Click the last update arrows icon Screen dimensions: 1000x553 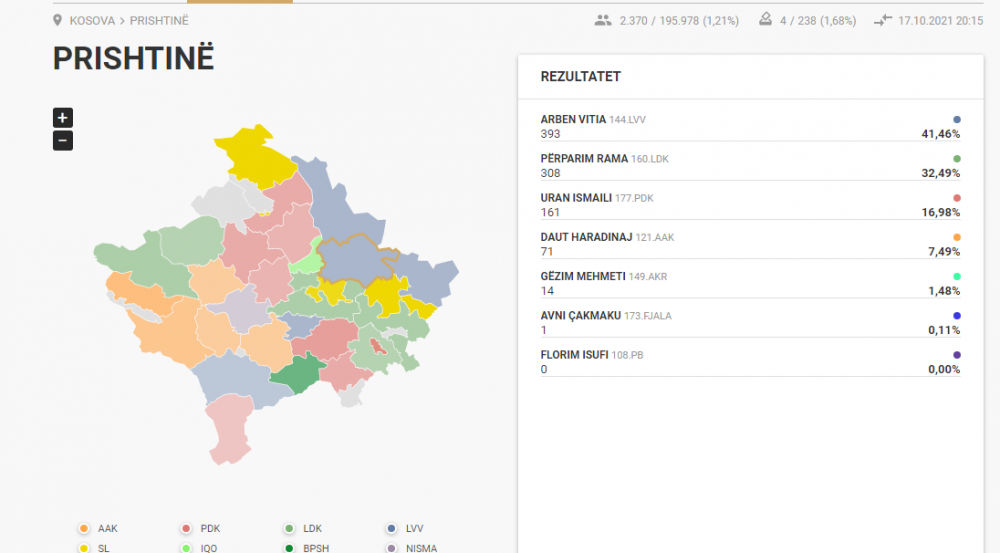(x=881, y=20)
